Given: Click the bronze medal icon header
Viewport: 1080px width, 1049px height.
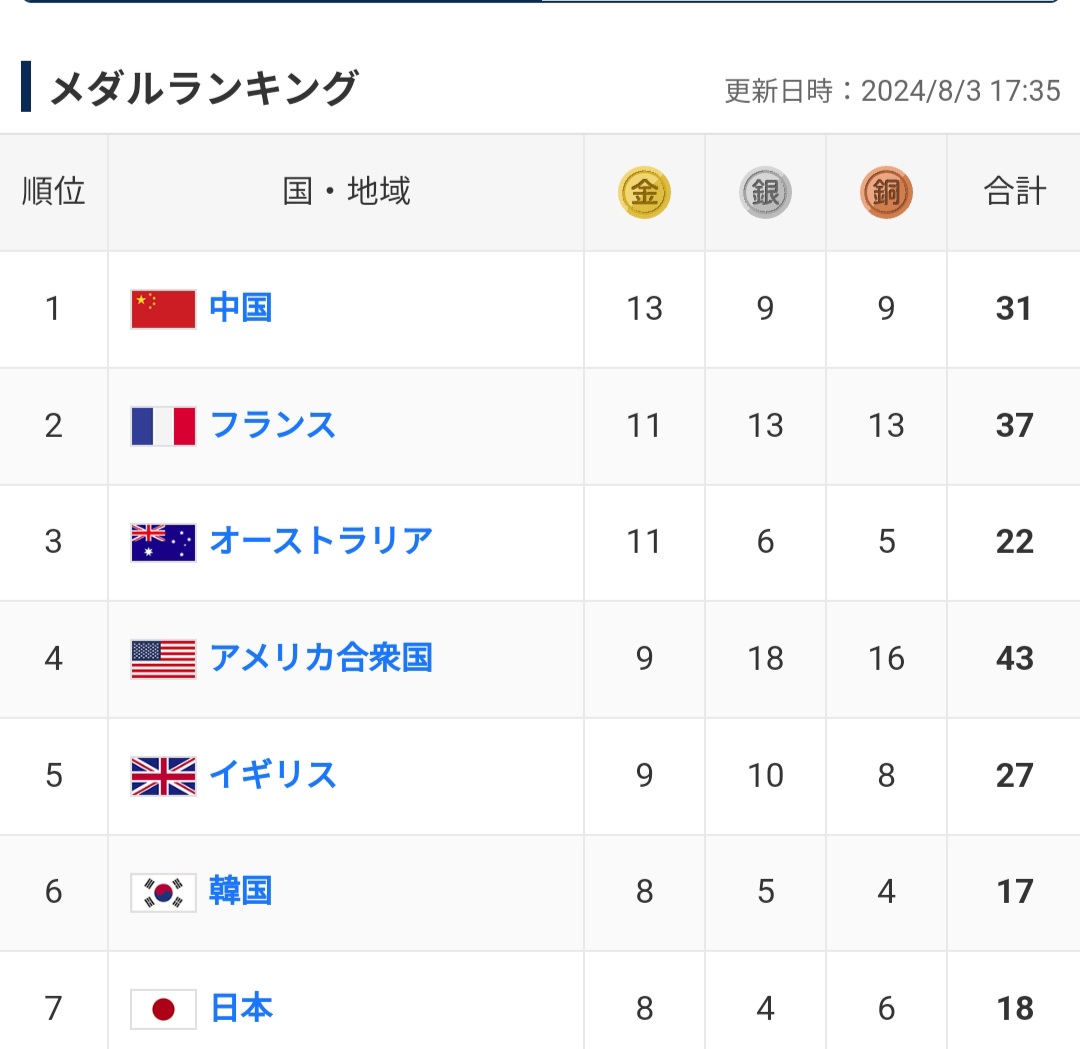Looking at the screenshot, I should click(886, 192).
